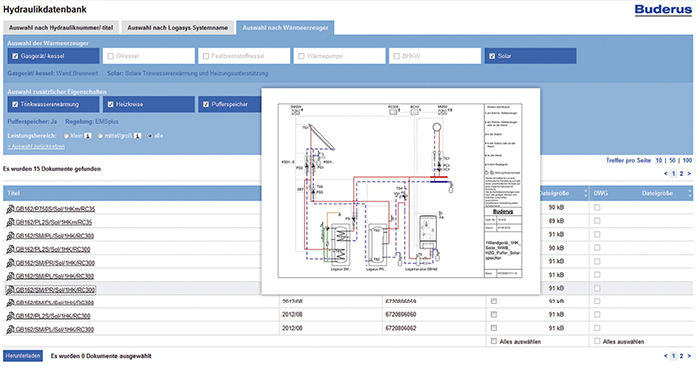
Task: Click the hydraulic schematic preview image
Action: click(x=401, y=191)
